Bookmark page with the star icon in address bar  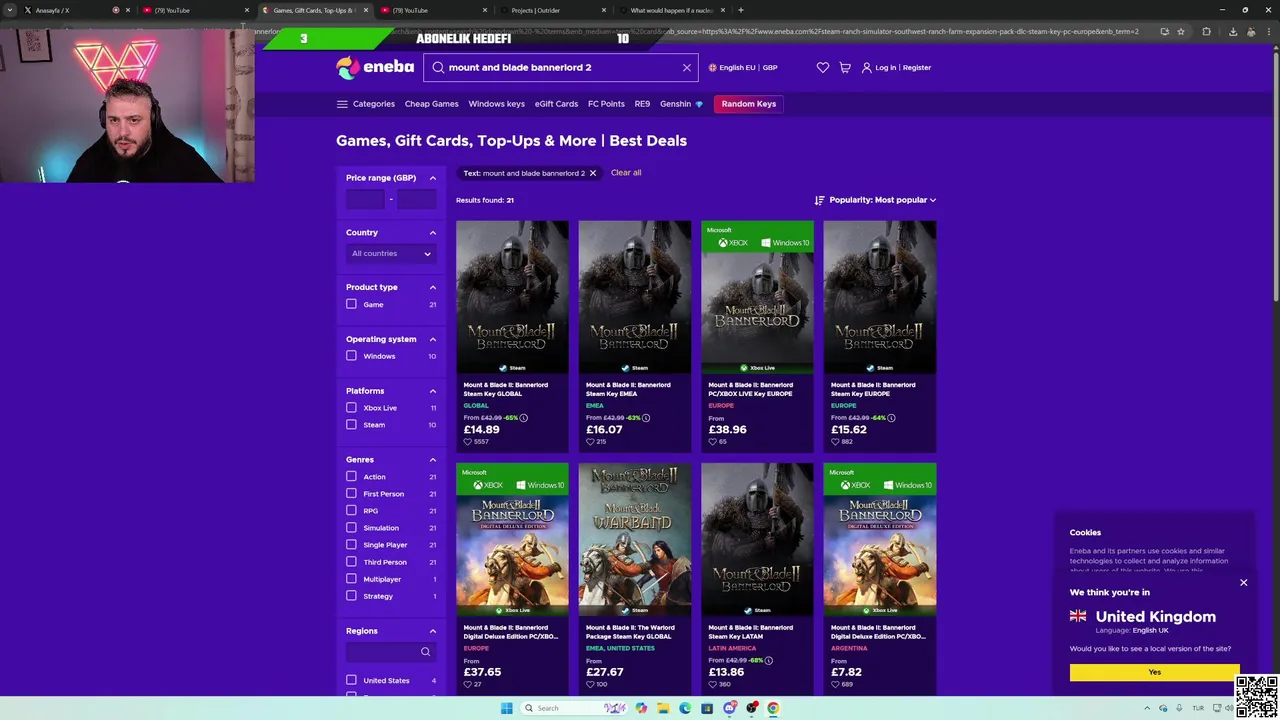click(x=1180, y=32)
